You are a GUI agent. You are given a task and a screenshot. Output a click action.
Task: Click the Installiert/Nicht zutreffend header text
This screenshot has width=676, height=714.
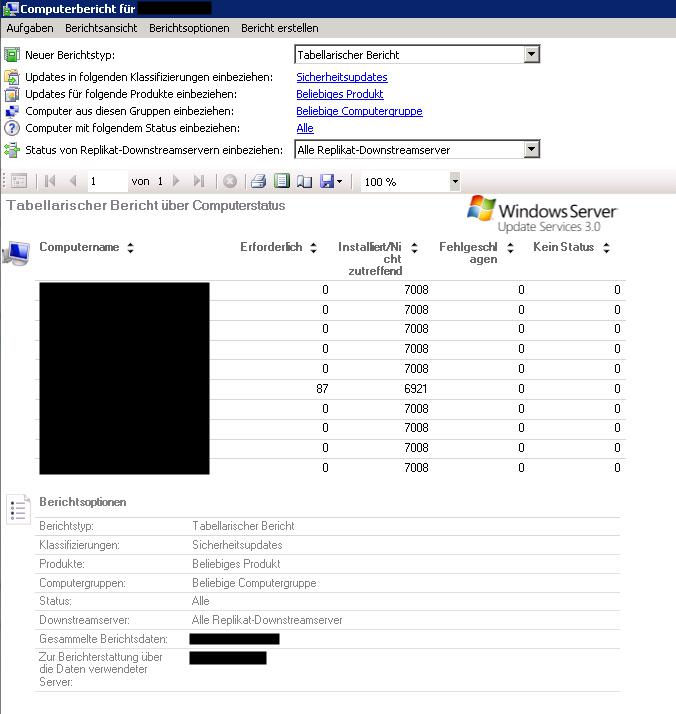(x=371, y=259)
